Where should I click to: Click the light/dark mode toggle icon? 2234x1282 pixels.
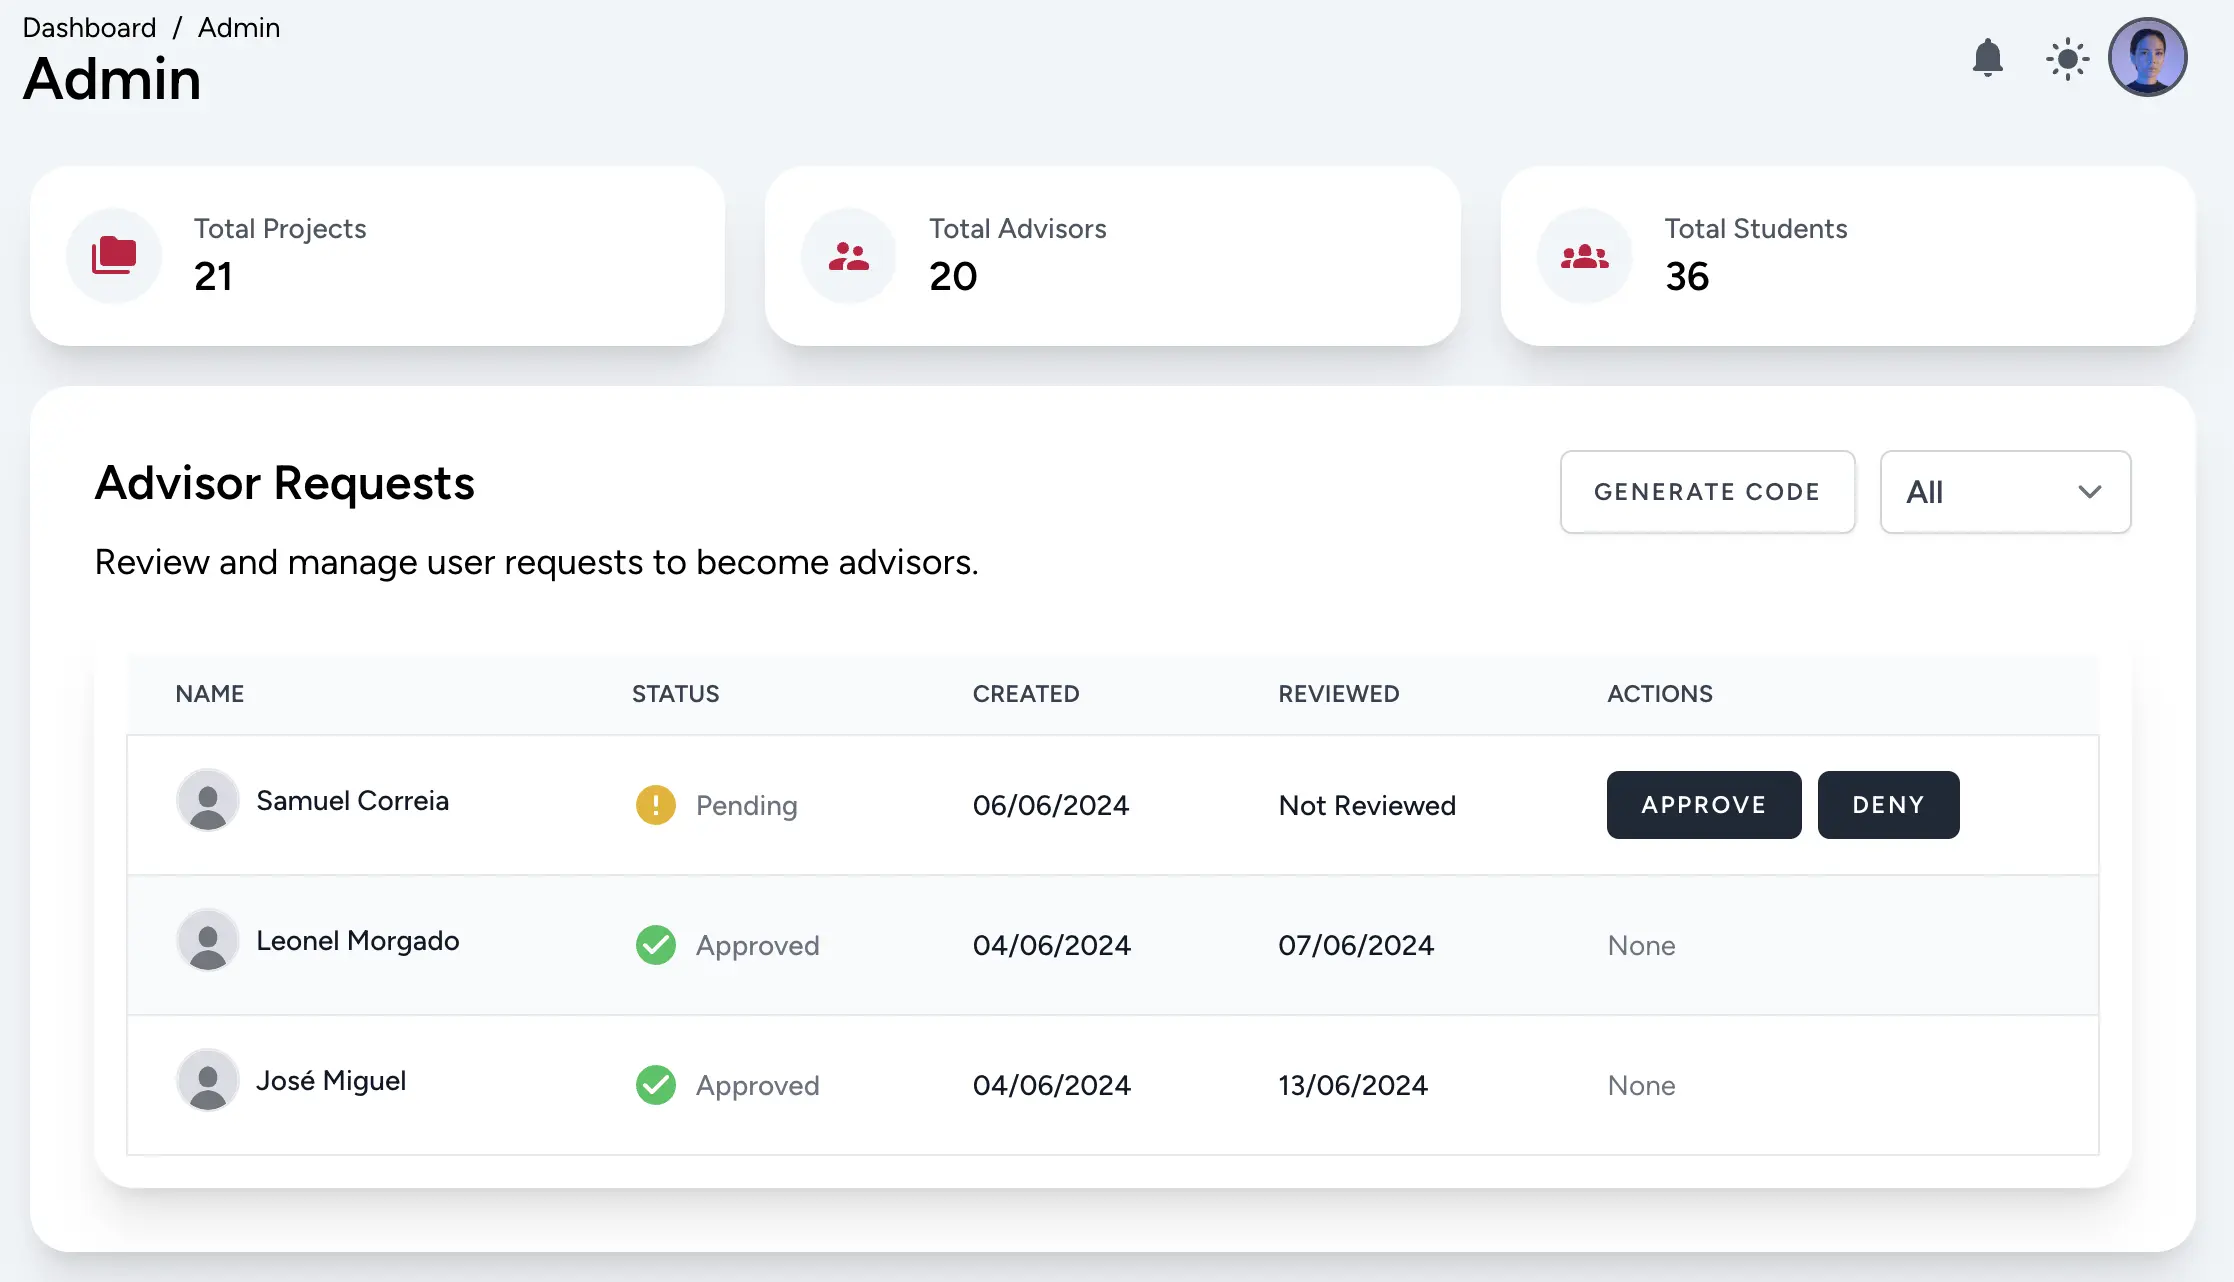pos(2070,57)
